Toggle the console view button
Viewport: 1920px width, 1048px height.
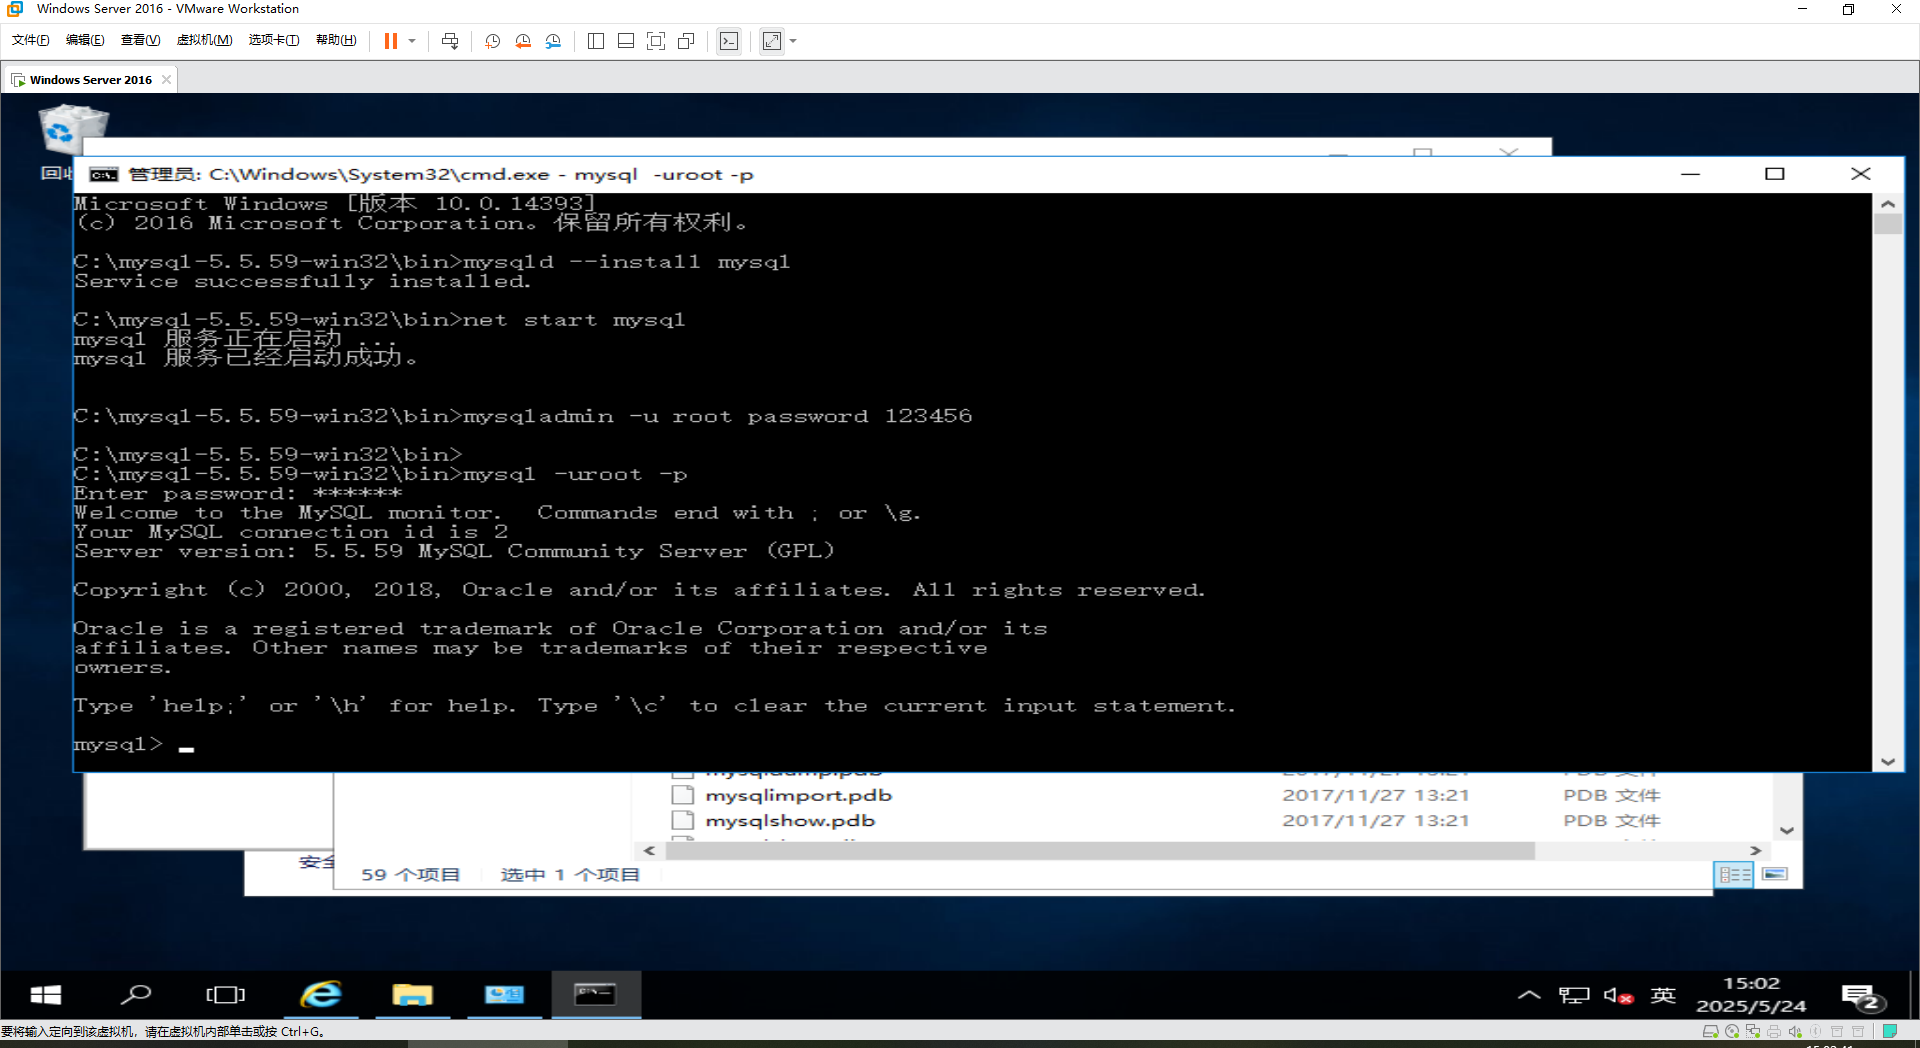(729, 41)
